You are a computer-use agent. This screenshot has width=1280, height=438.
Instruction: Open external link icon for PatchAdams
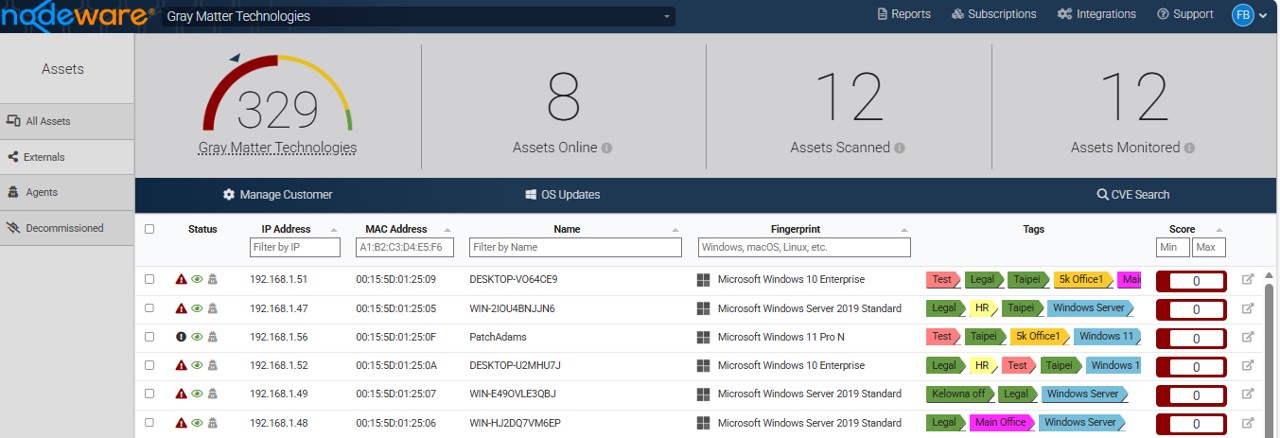[1248, 337]
